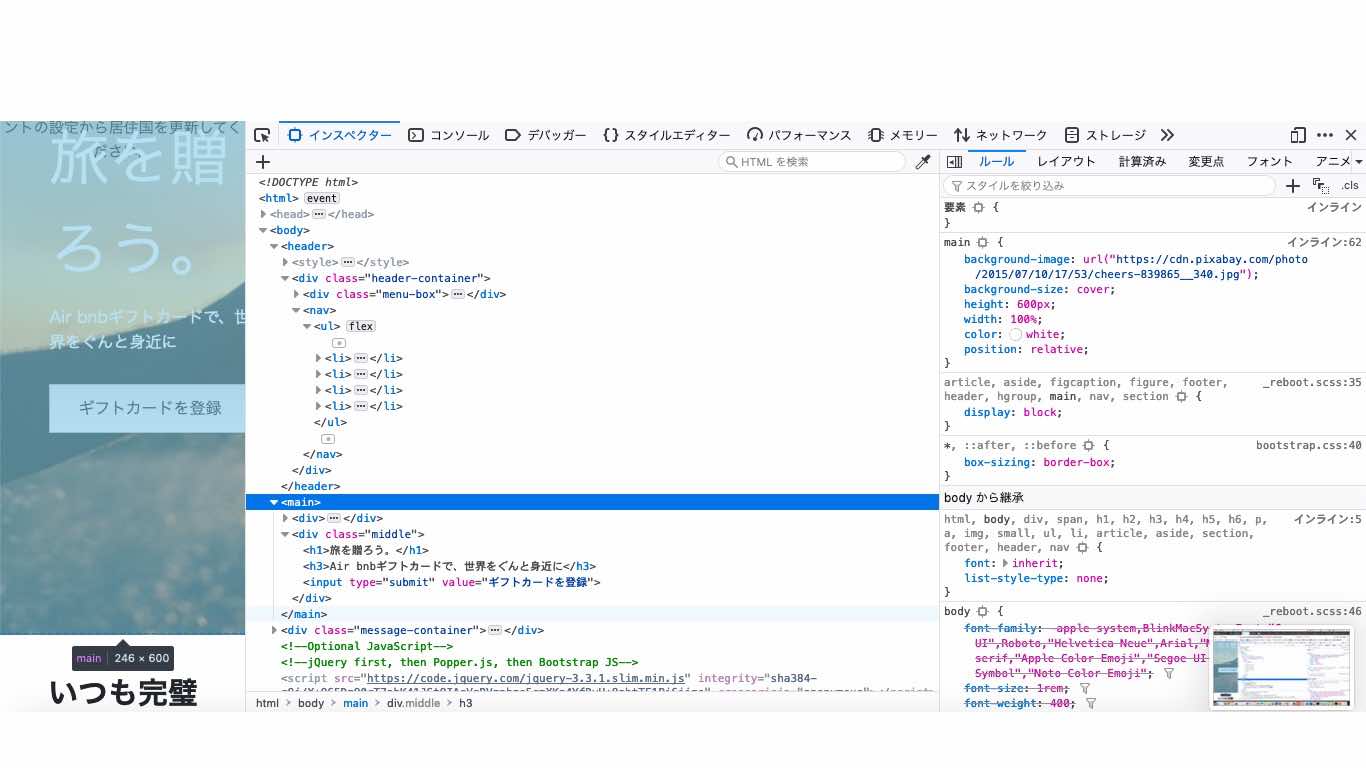The width and height of the screenshot is (1366, 768).
Task: Switch to the コンソール tab
Action: pos(449,135)
